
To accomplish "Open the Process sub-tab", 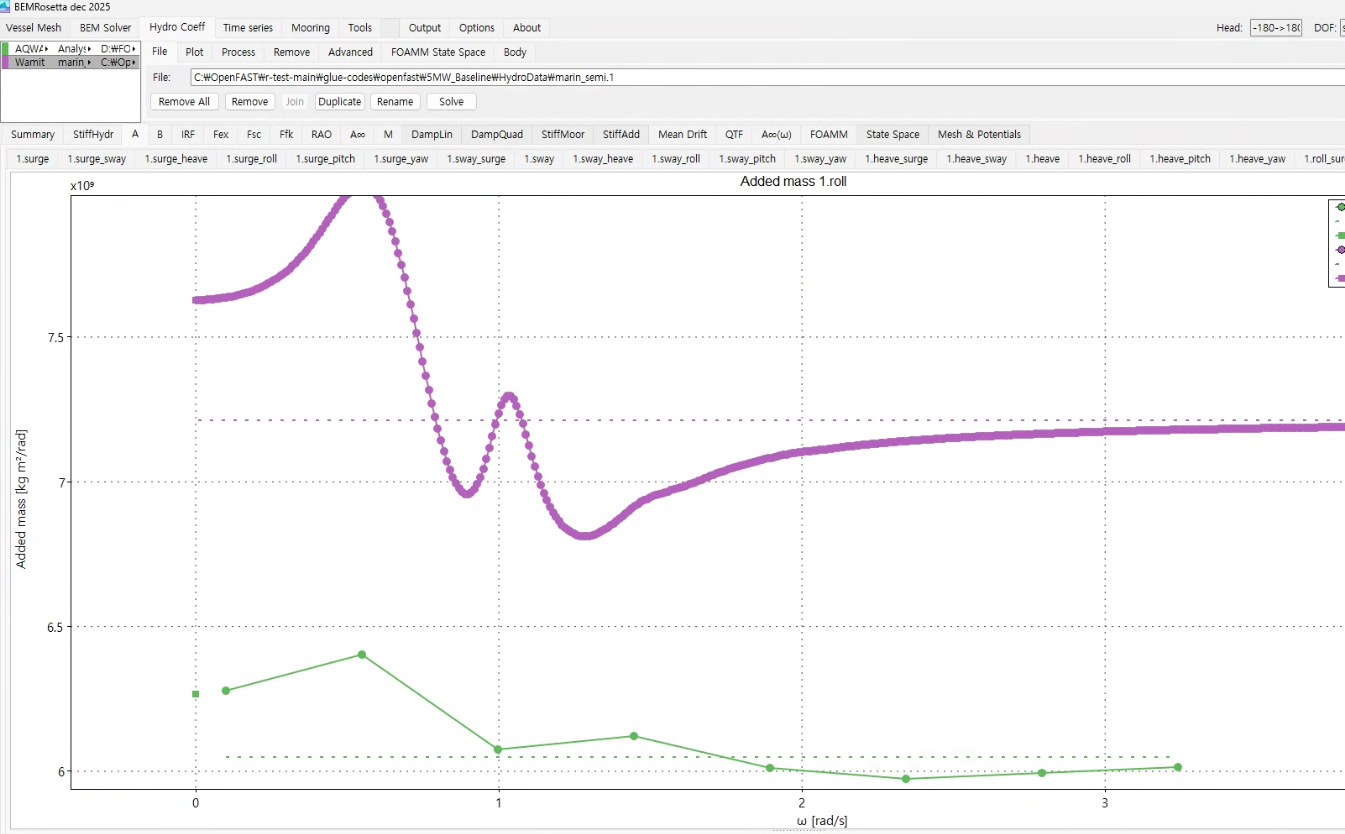I will (238, 52).
